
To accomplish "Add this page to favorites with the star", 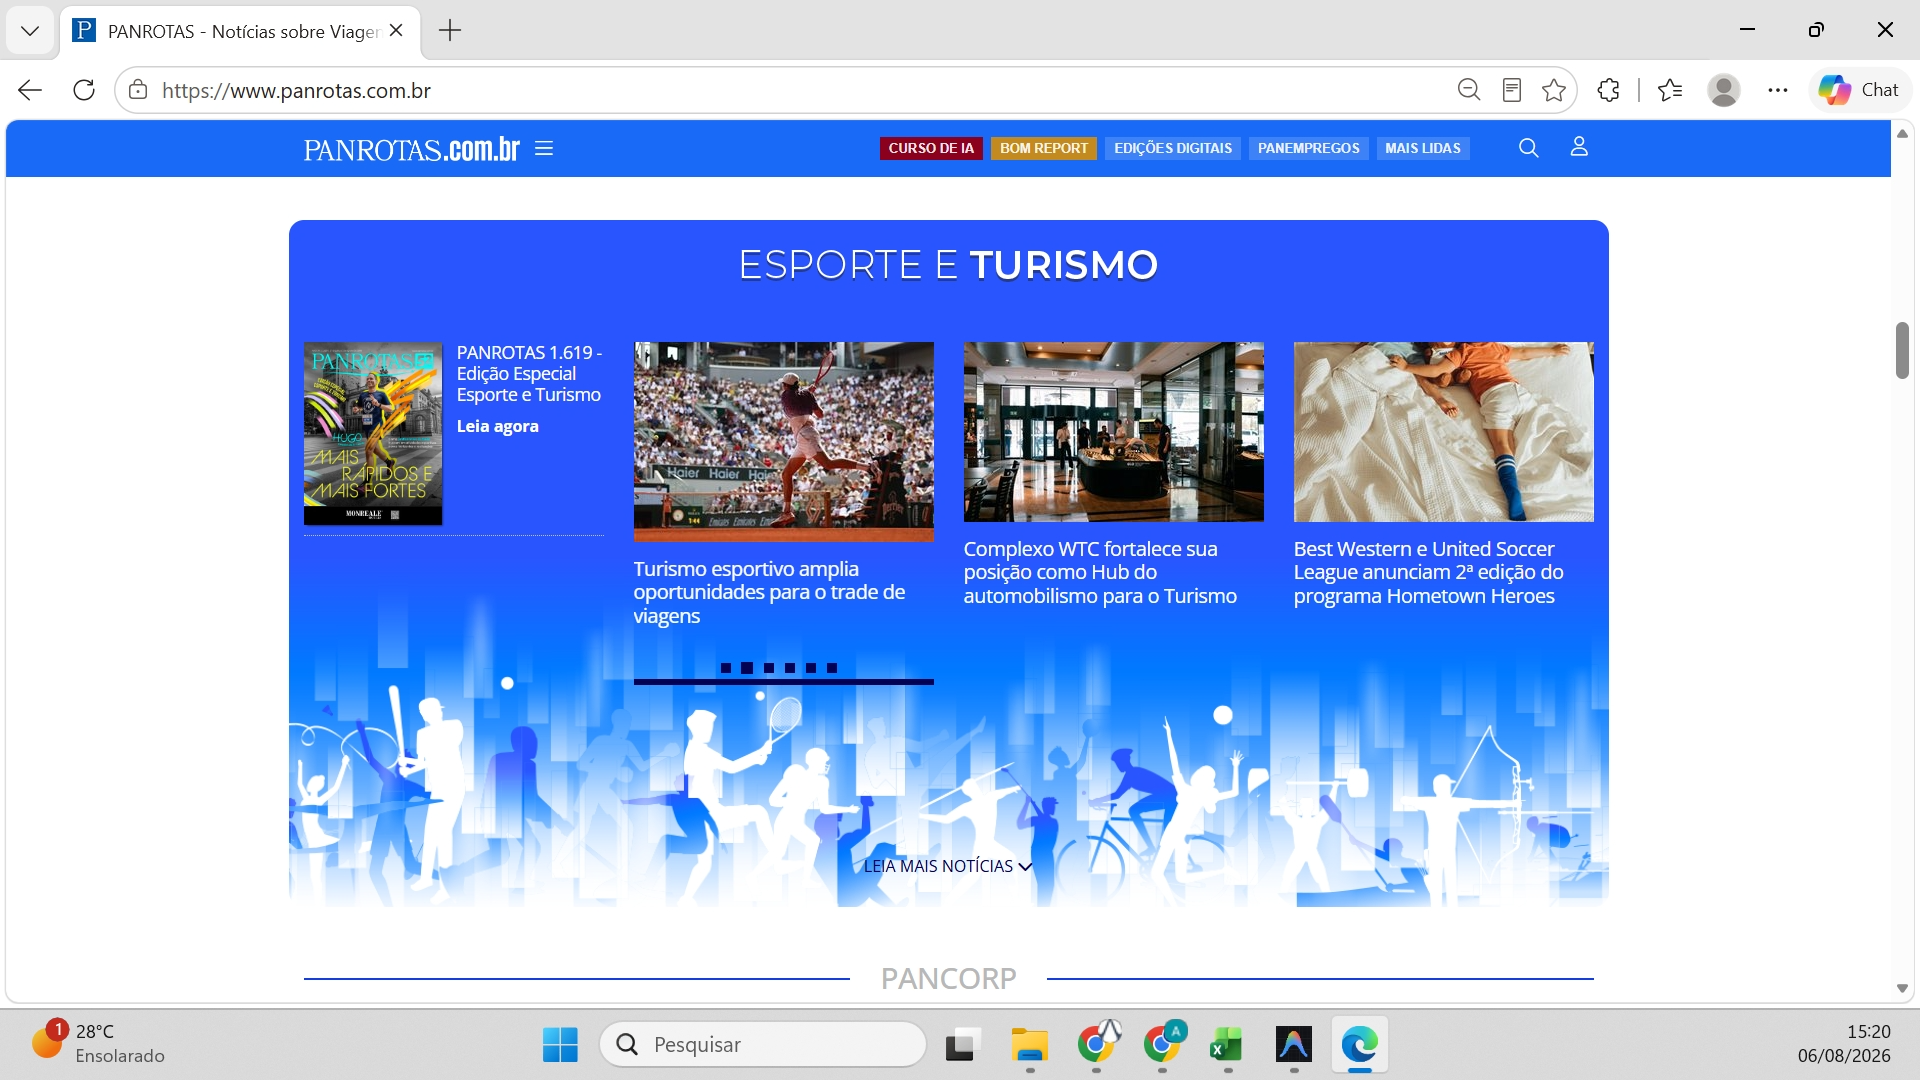I will pyautogui.click(x=1554, y=90).
